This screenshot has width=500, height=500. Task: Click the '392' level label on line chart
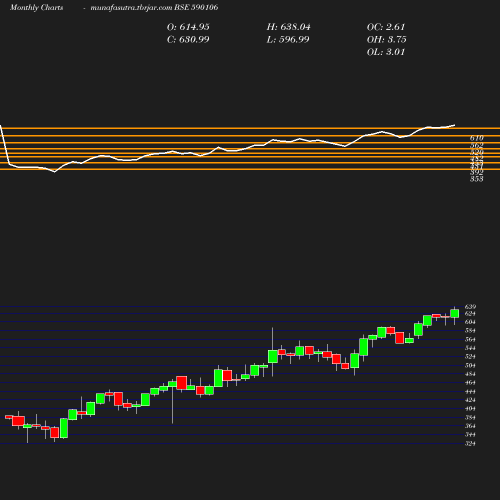click(477, 172)
